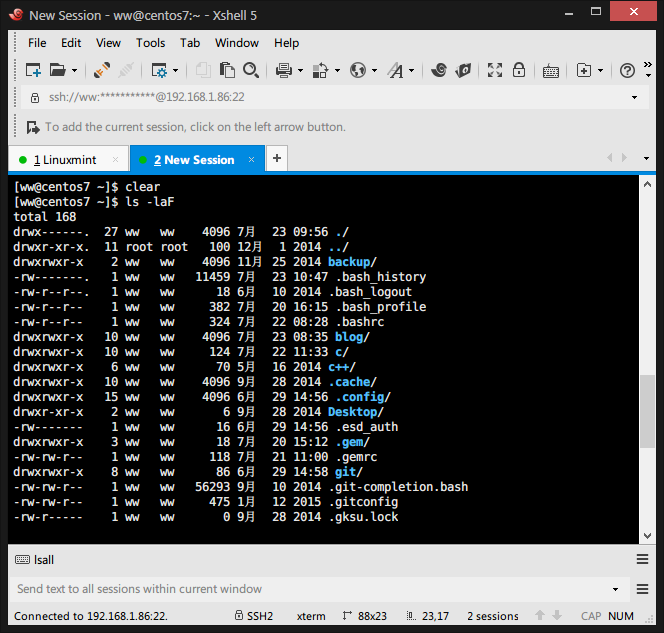Launch Xftp icon in toolbar
This screenshot has height=633, width=664.
point(463,70)
